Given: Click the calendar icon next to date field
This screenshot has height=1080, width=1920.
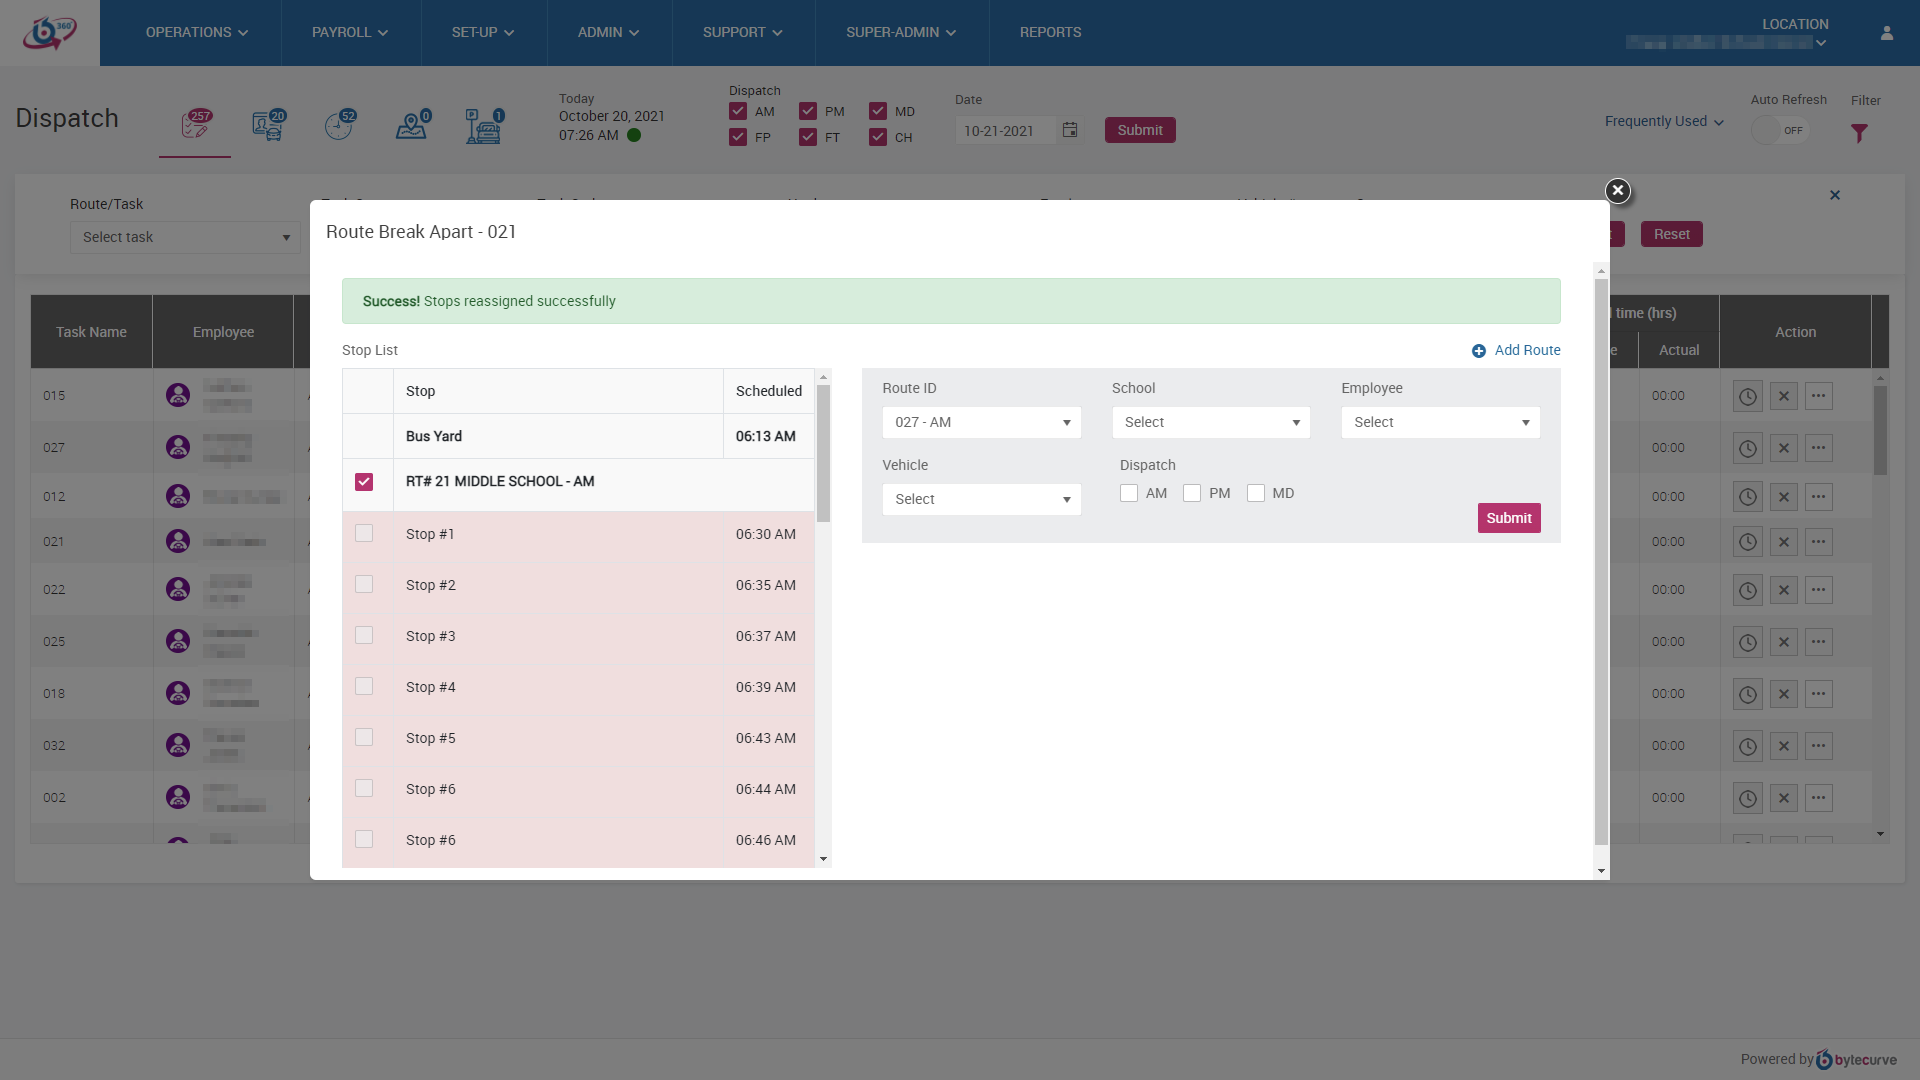Looking at the screenshot, I should tap(1070, 130).
